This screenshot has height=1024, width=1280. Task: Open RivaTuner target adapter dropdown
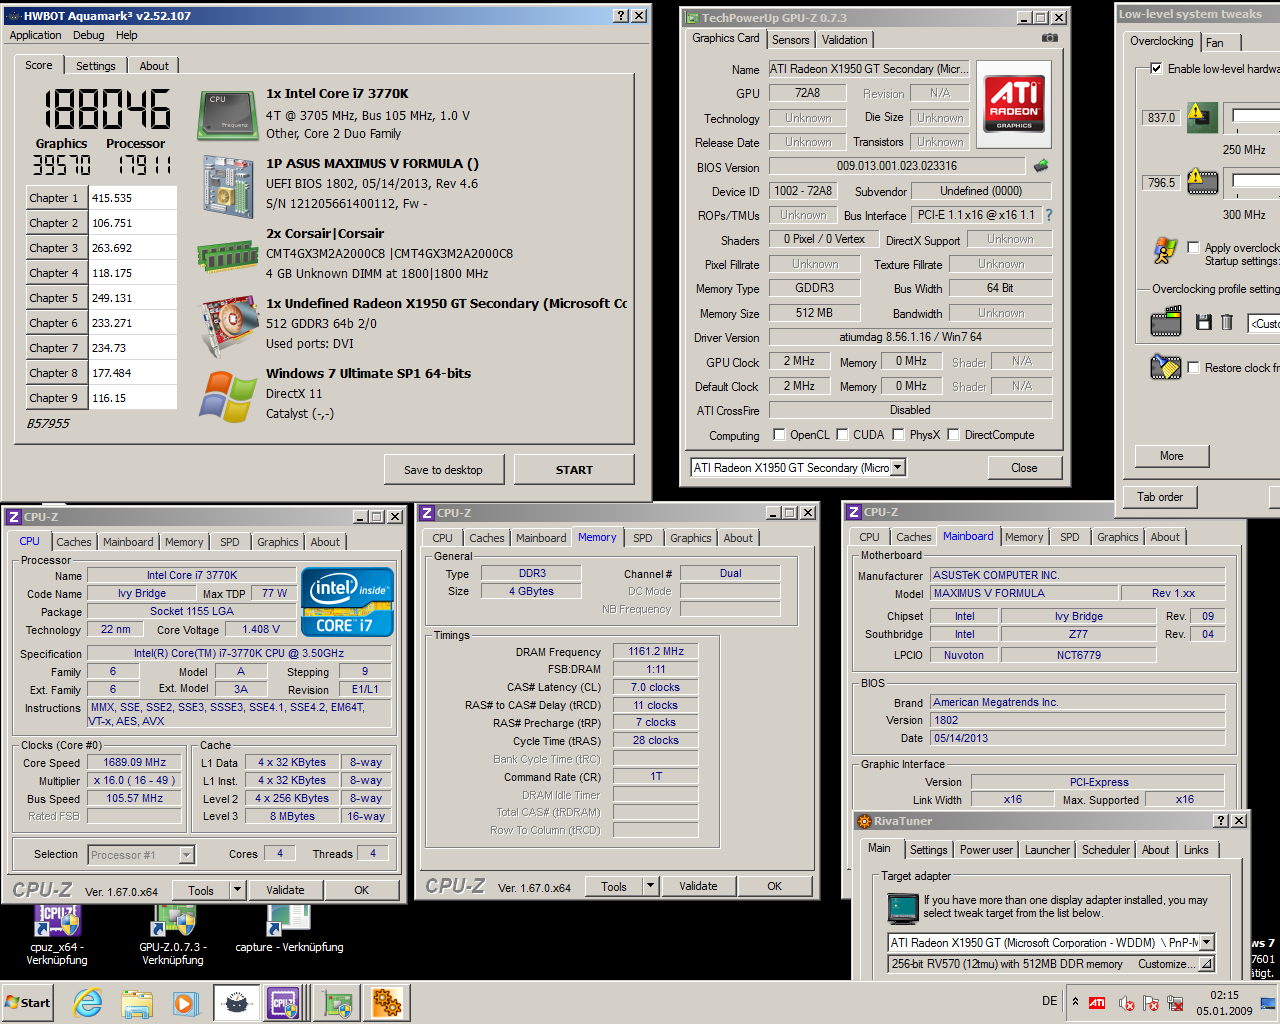point(1206,942)
